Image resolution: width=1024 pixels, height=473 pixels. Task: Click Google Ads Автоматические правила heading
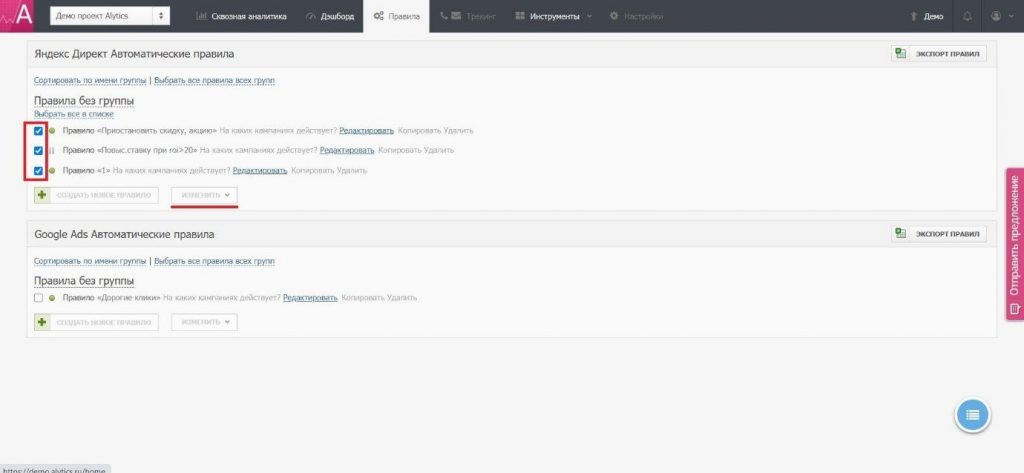coord(124,234)
